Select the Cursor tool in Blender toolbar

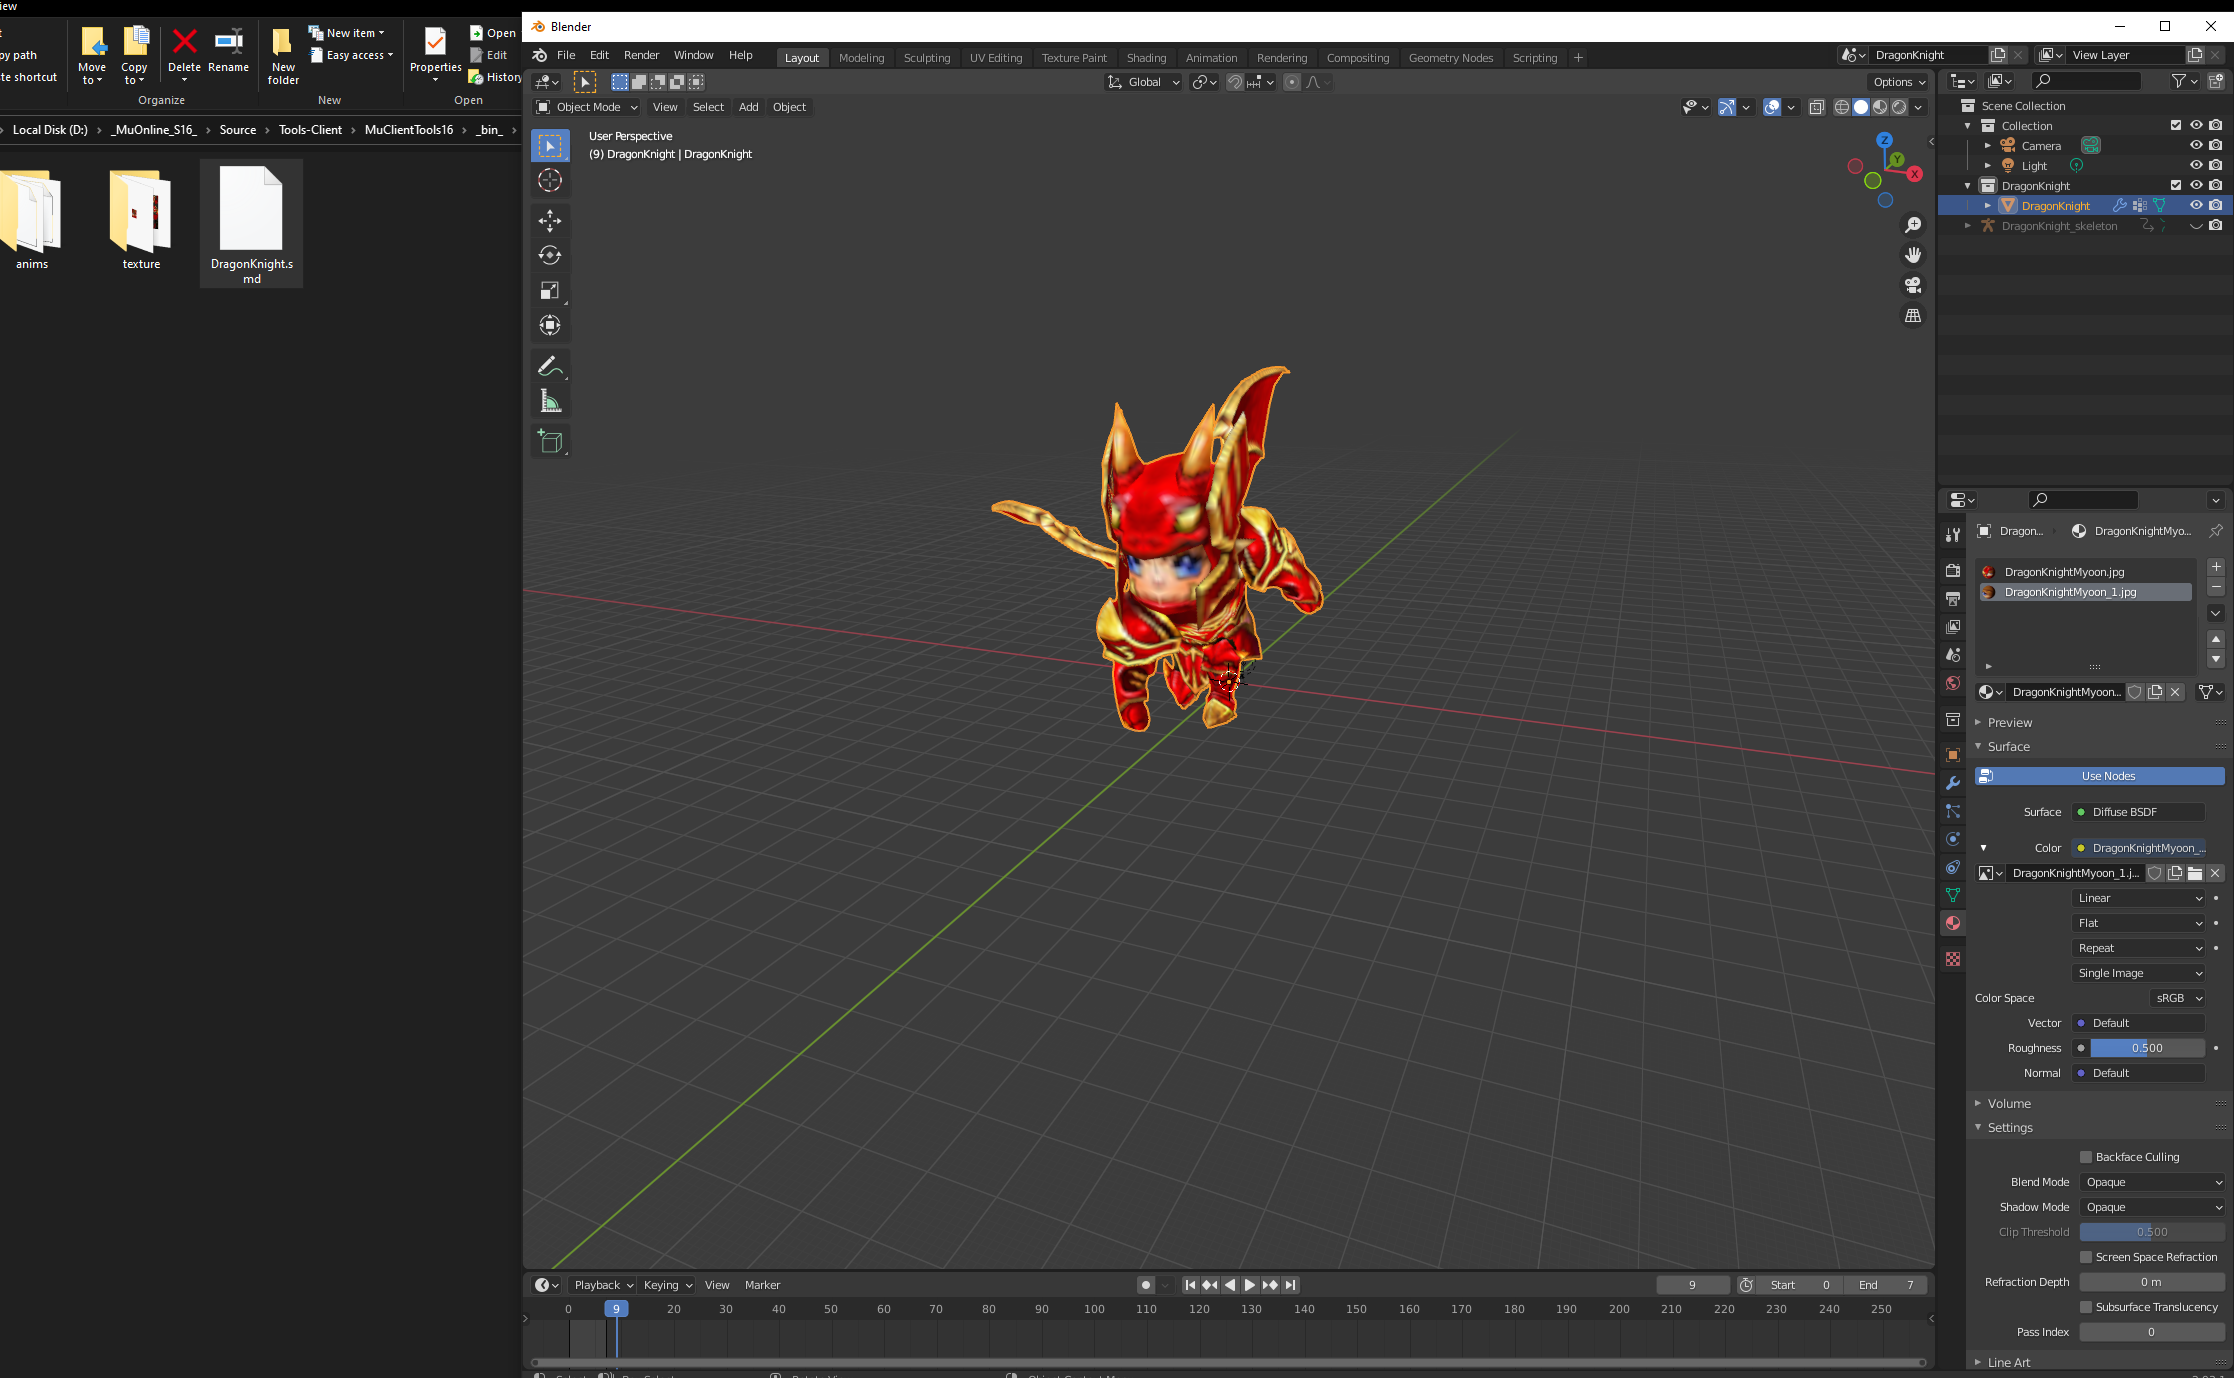point(550,181)
